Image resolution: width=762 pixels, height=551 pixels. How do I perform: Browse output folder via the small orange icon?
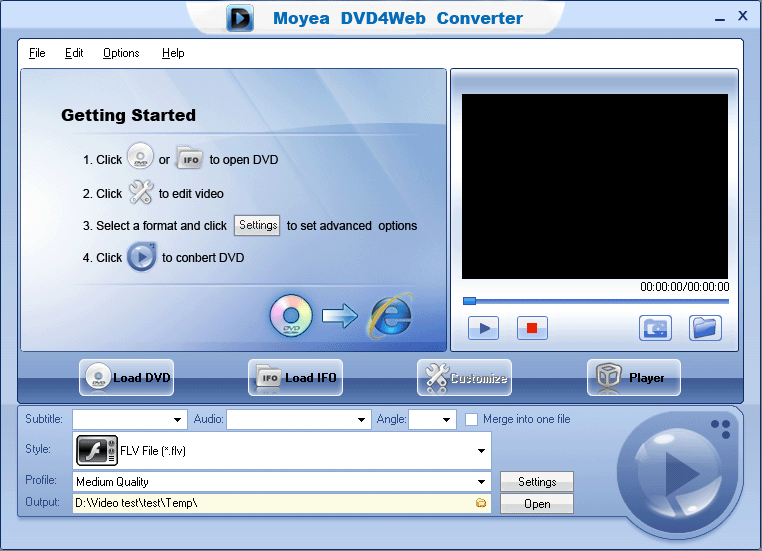(481, 503)
